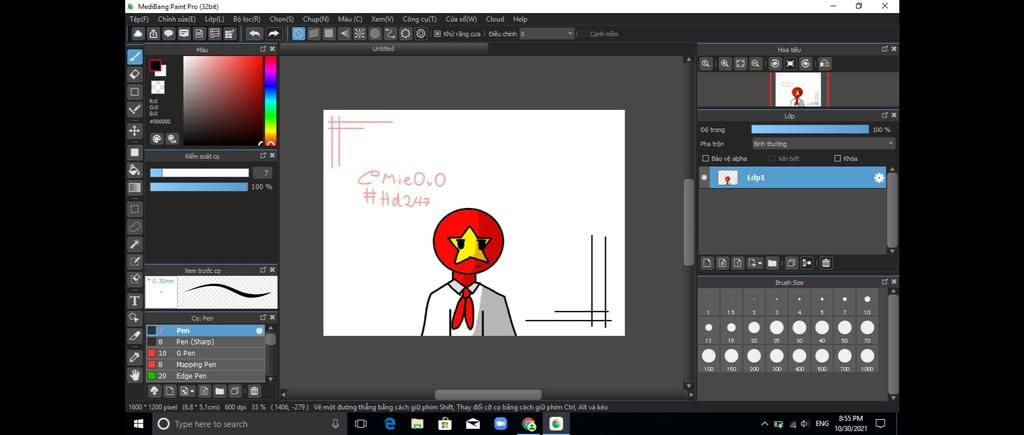
Task: Open Điều chỉnh correction dropdown
Action: click(547, 34)
